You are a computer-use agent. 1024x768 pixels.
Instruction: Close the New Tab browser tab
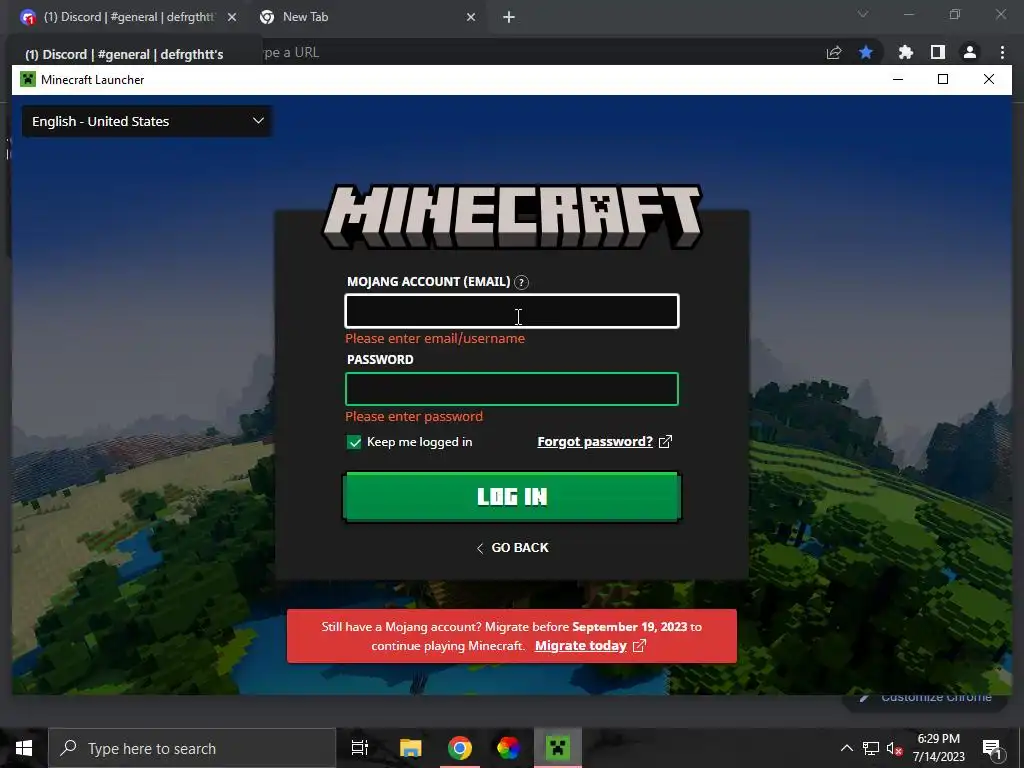471,18
